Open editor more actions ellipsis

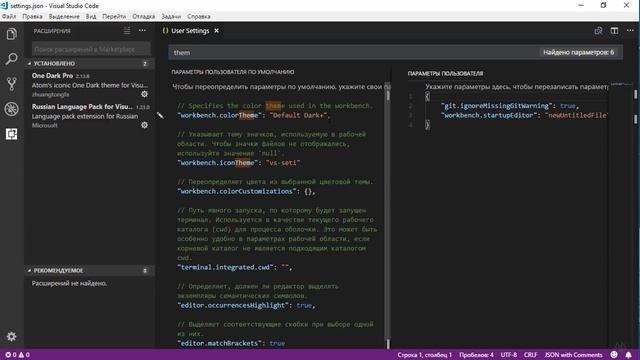pos(630,31)
